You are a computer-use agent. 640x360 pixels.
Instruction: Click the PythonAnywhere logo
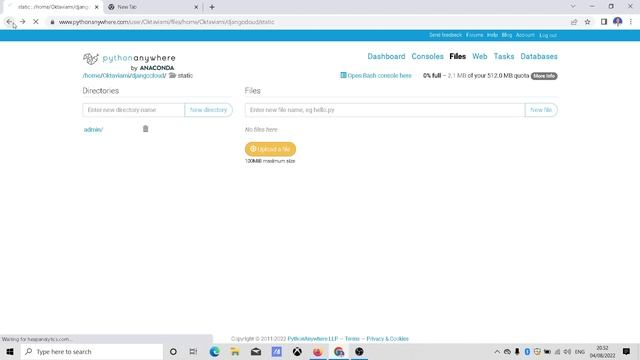[x=129, y=61]
